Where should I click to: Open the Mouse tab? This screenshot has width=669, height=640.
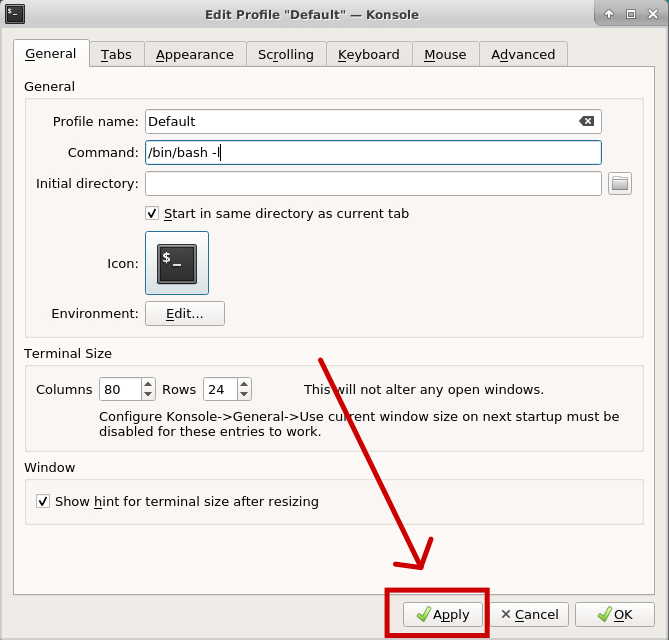click(445, 55)
